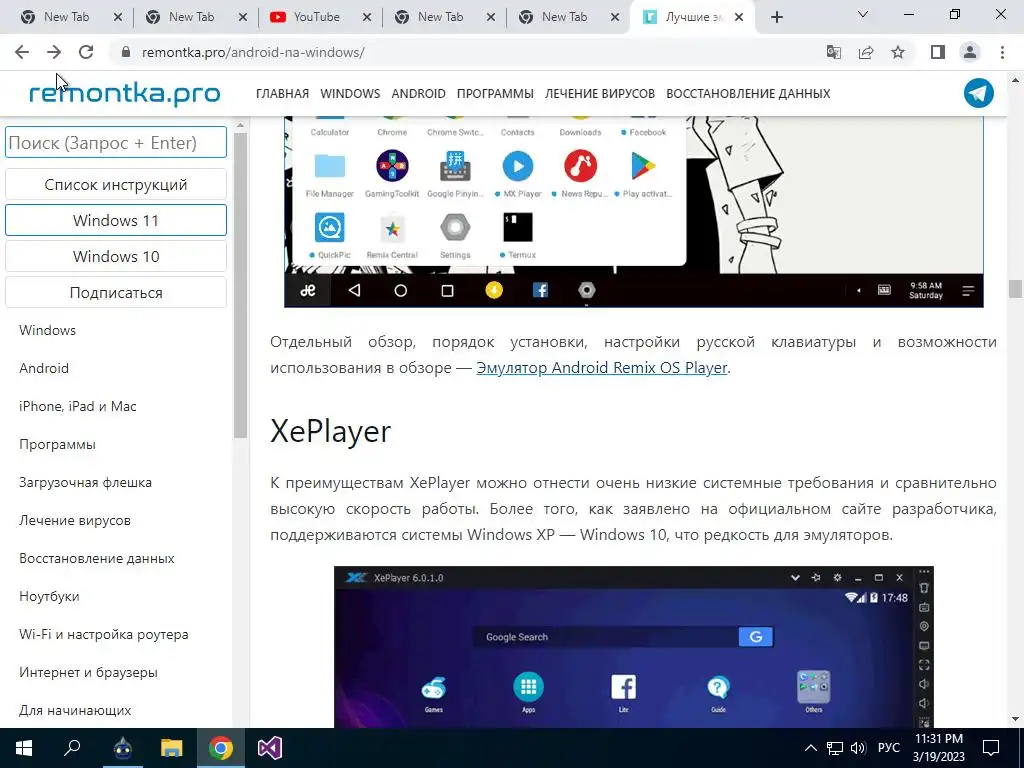Click the Windows 10 sidebar button

point(116,256)
